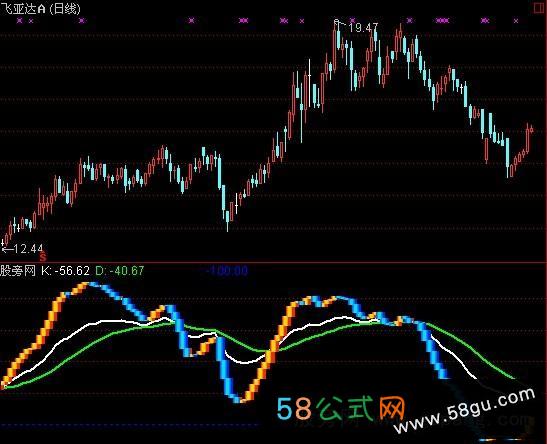Click the 19.47 high price label
The height and width of the screenshot is (444, 547).
tap(363, 28)
